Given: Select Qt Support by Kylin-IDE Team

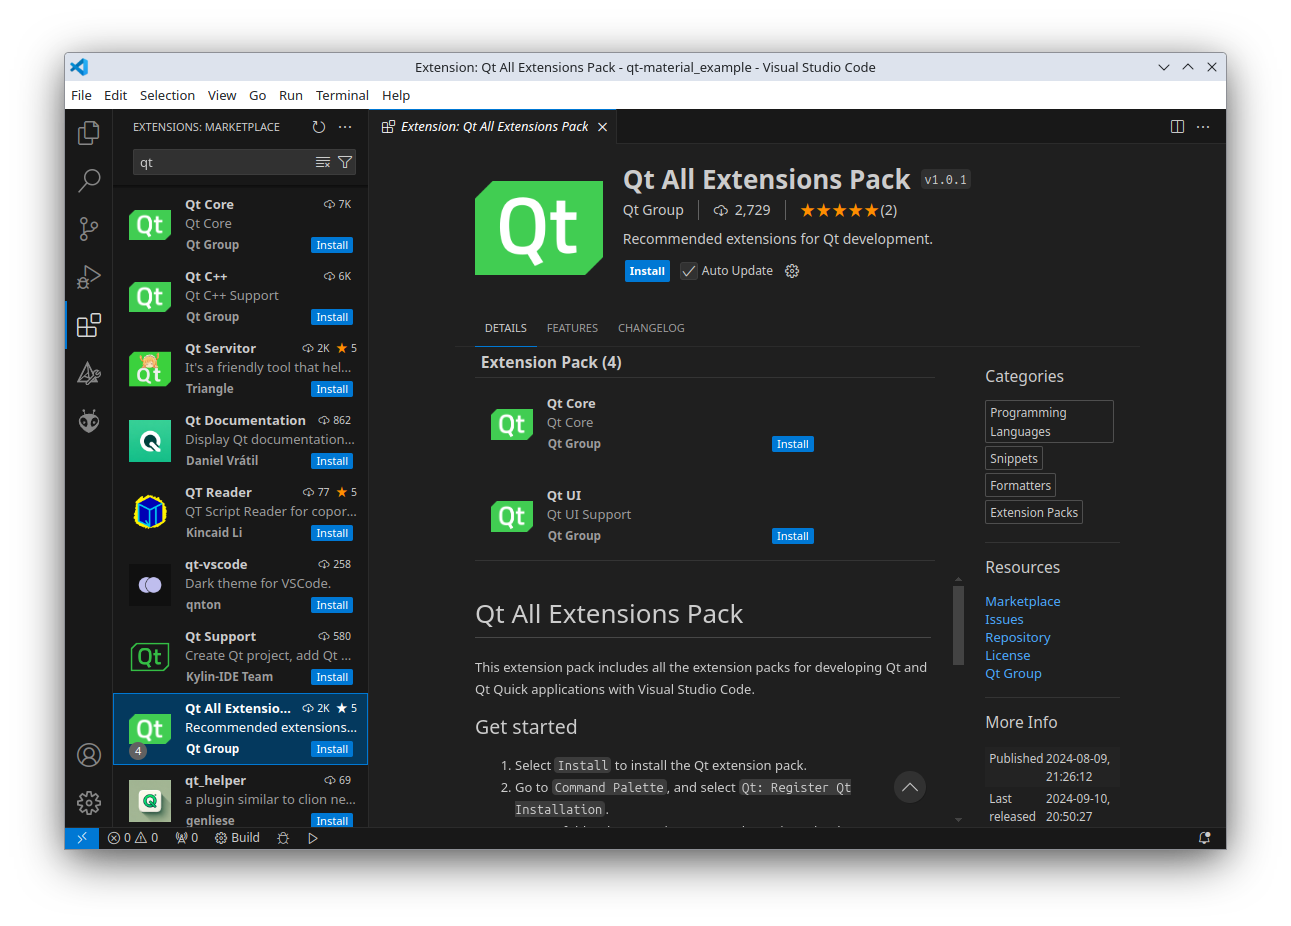Looking at the screenshot, I should point(241,657).
